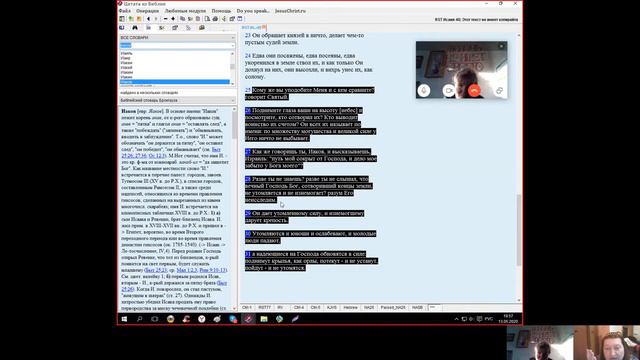Open the Помощь menu
Screen dimensions: 640x360
pos(221,11)
